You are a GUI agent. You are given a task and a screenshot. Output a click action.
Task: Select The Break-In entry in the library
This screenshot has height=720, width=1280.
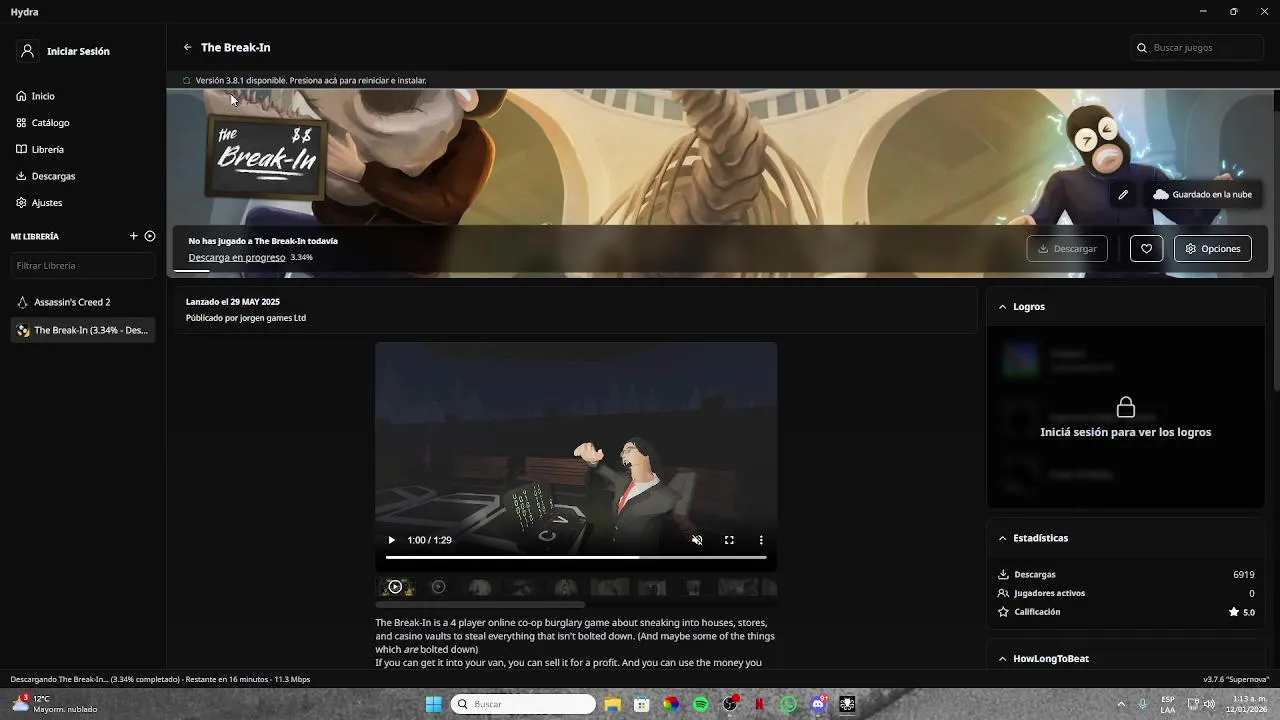coord(83,330)
